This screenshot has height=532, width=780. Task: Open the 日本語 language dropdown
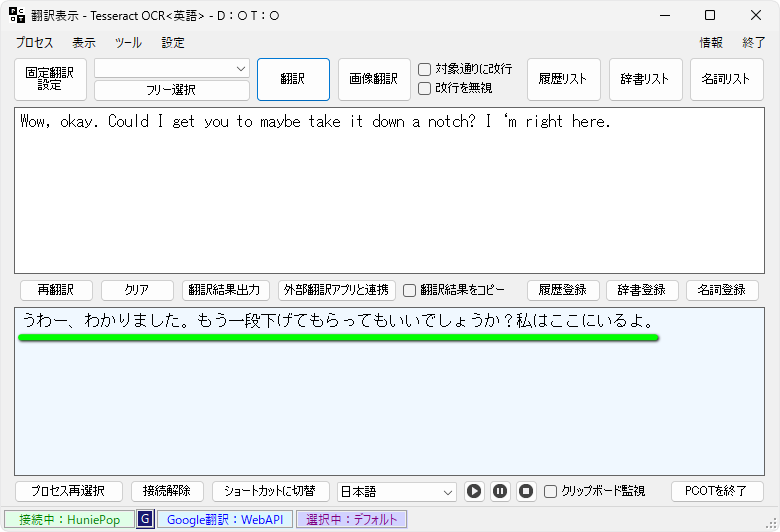tap(396, 492)
